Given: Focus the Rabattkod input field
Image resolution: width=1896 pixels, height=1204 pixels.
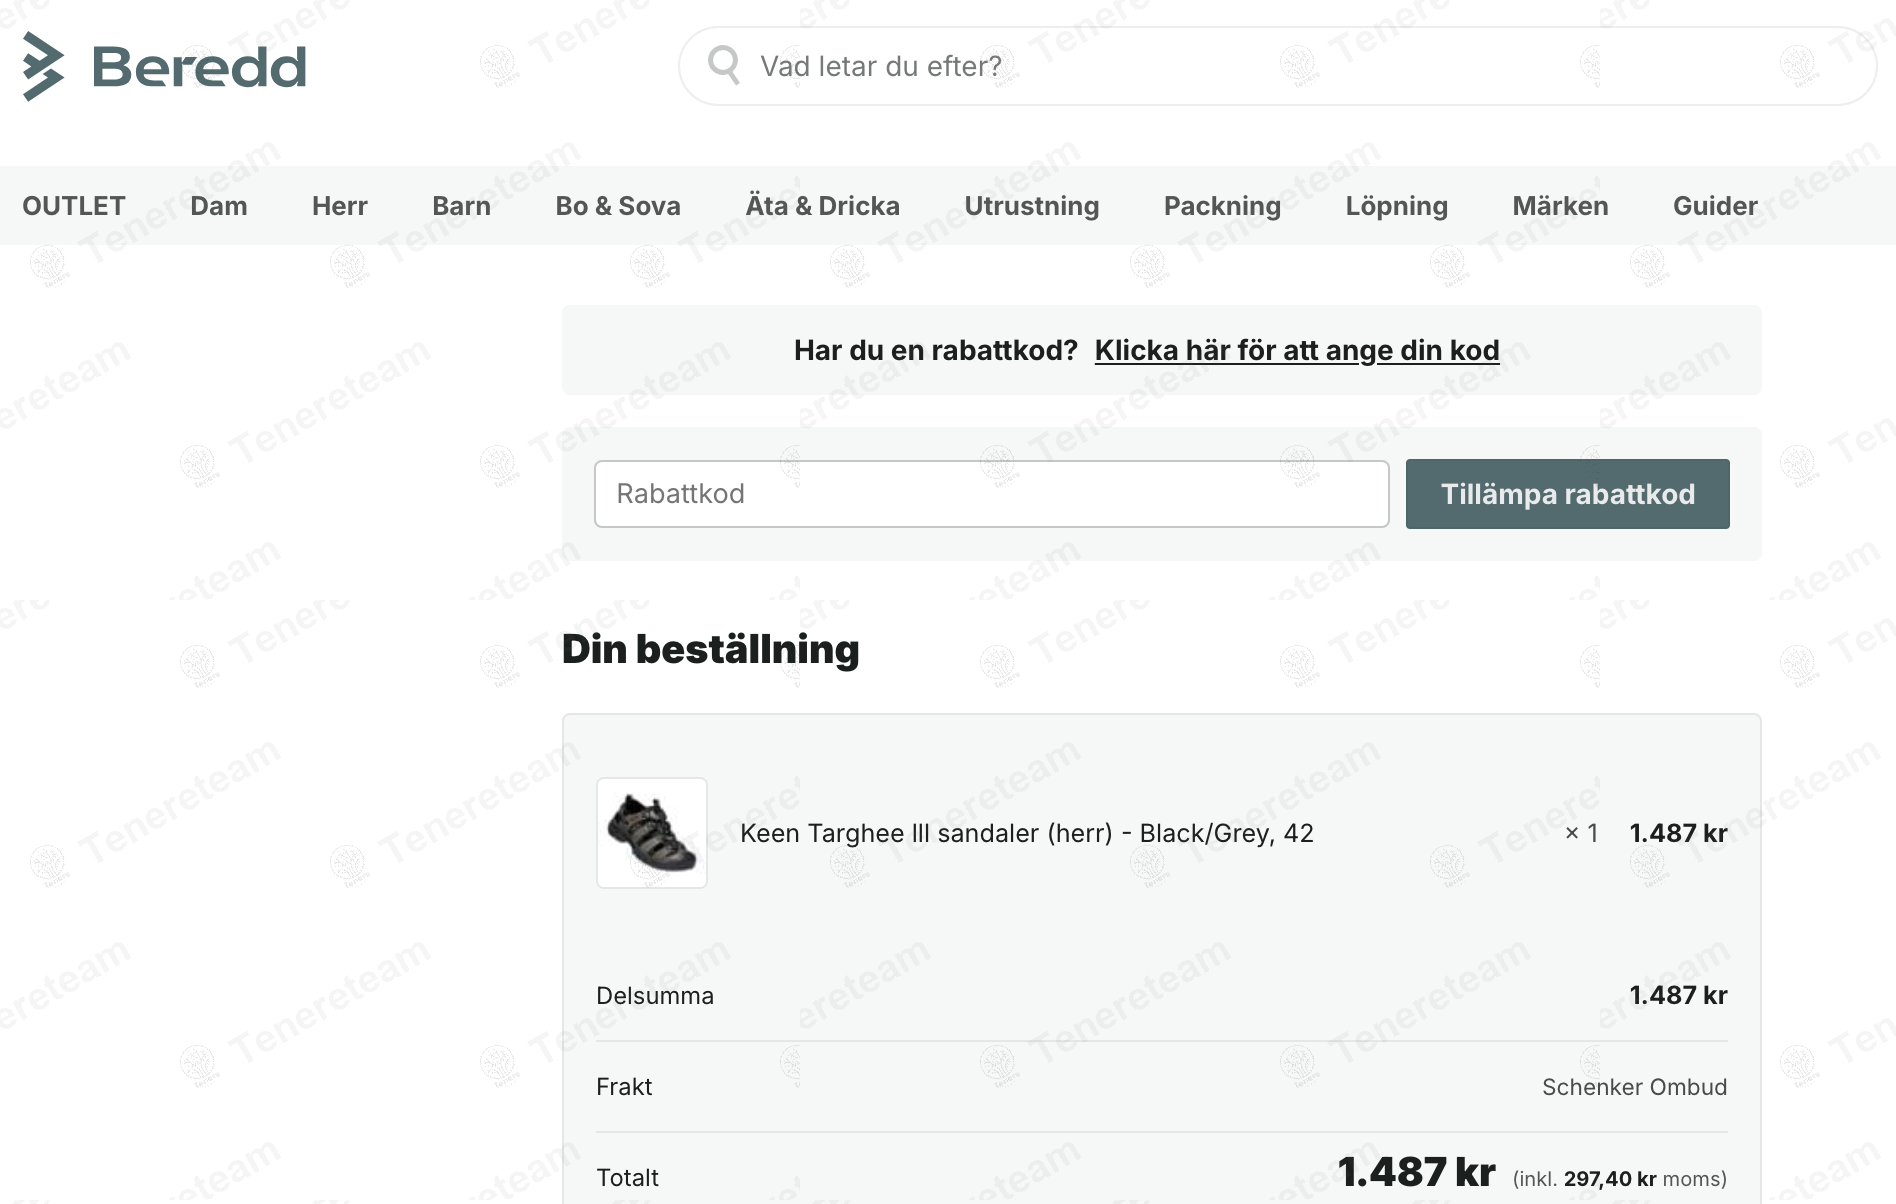Looking at the screenshot, I should 992,494.
